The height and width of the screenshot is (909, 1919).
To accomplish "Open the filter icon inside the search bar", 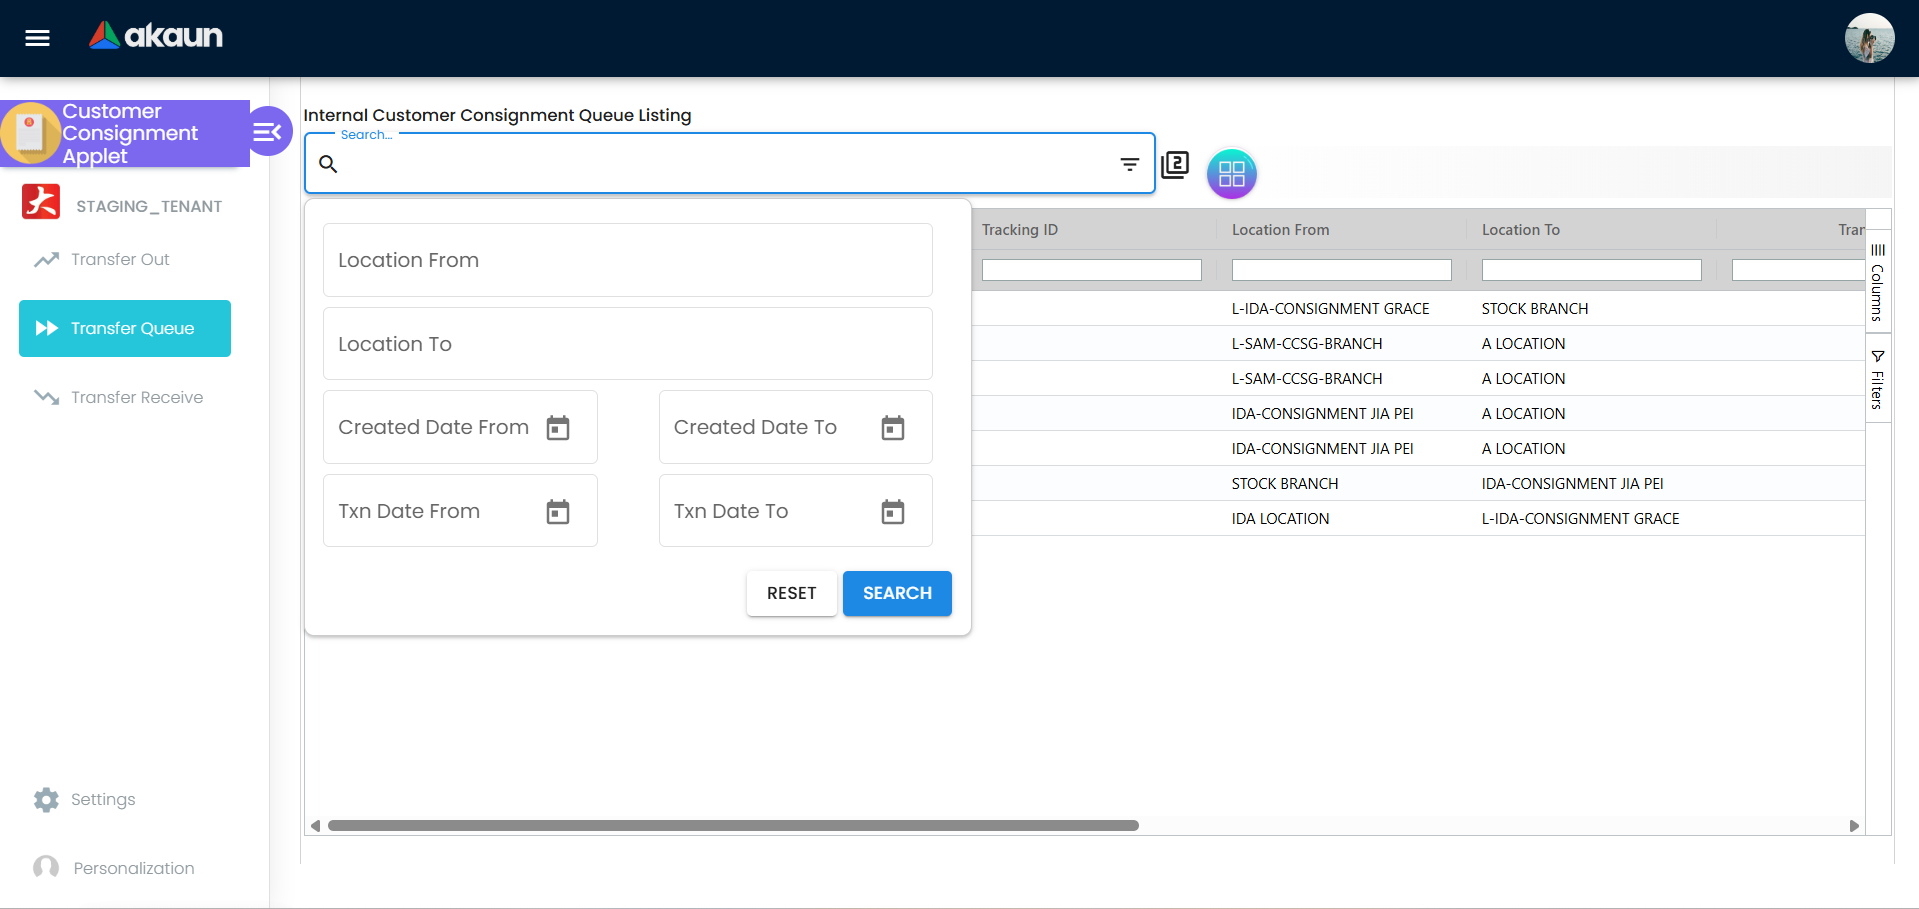I will click(1129, 164).
